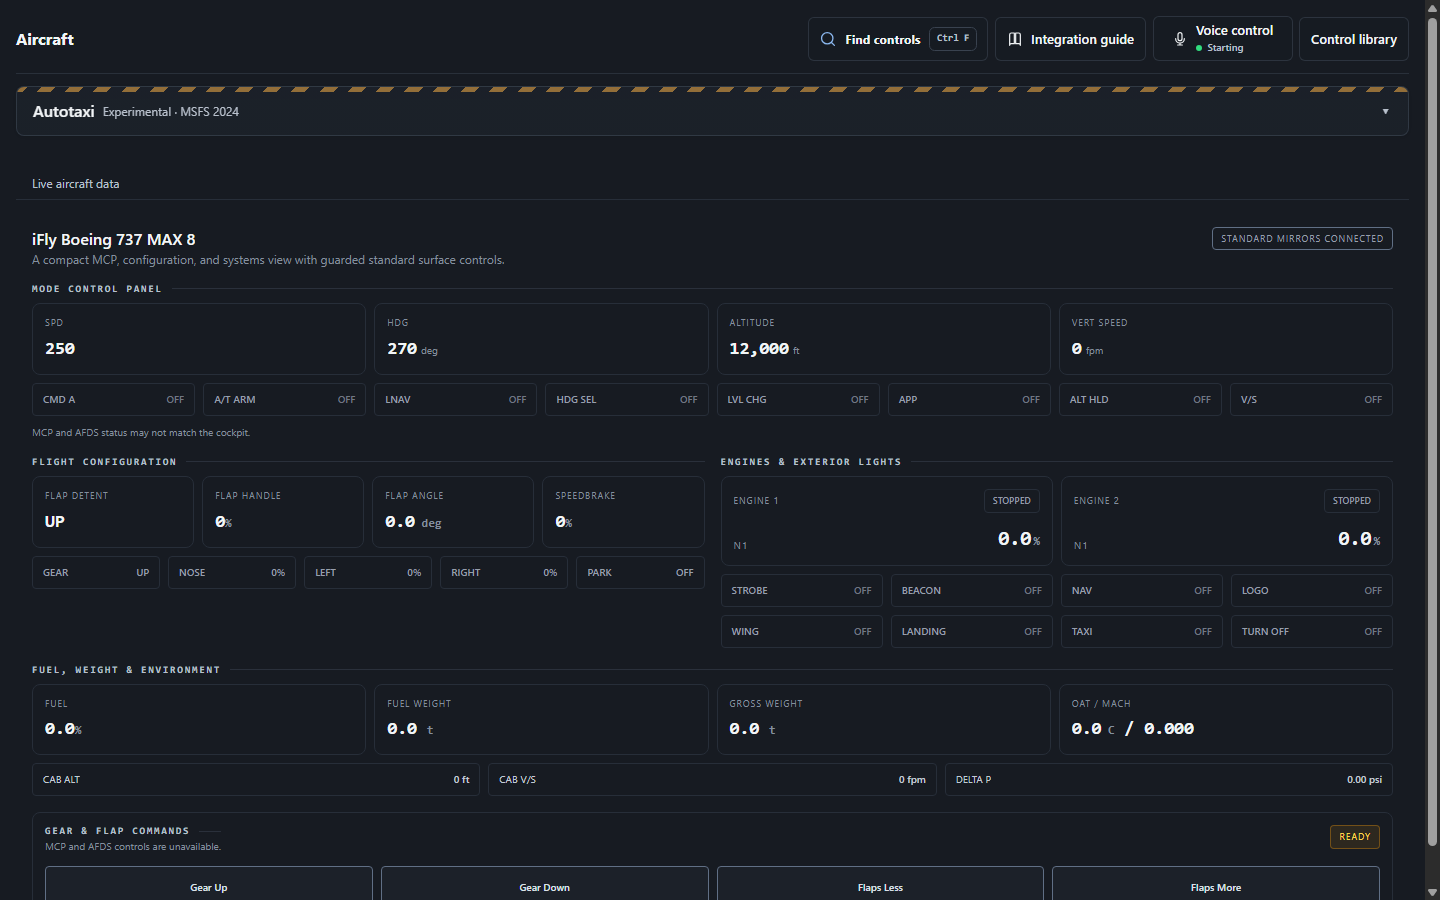Click the STANDARD MIRRORS CONNECTED badge
This screenshot has height=900, width=1440.
[x=1302, y=239]
